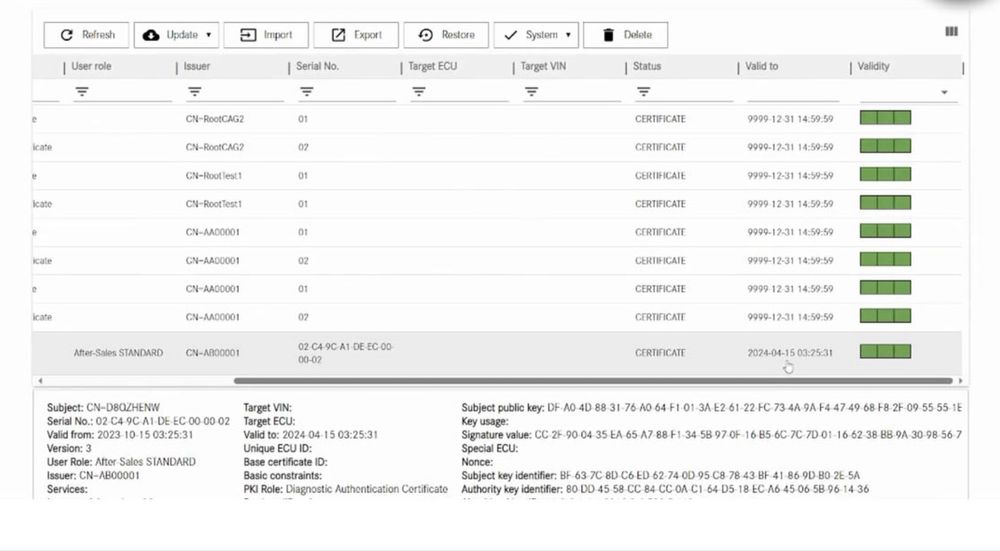1000x551 pixels.
Task: Click the Delete trash can icon
Action: pyautogui.click(x=608, y=35)
